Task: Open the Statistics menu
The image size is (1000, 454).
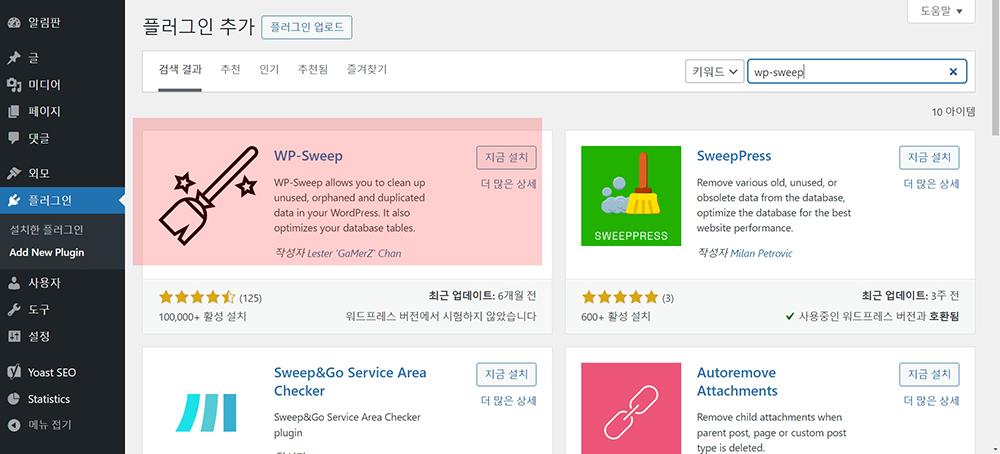Action: click(62, 399)
